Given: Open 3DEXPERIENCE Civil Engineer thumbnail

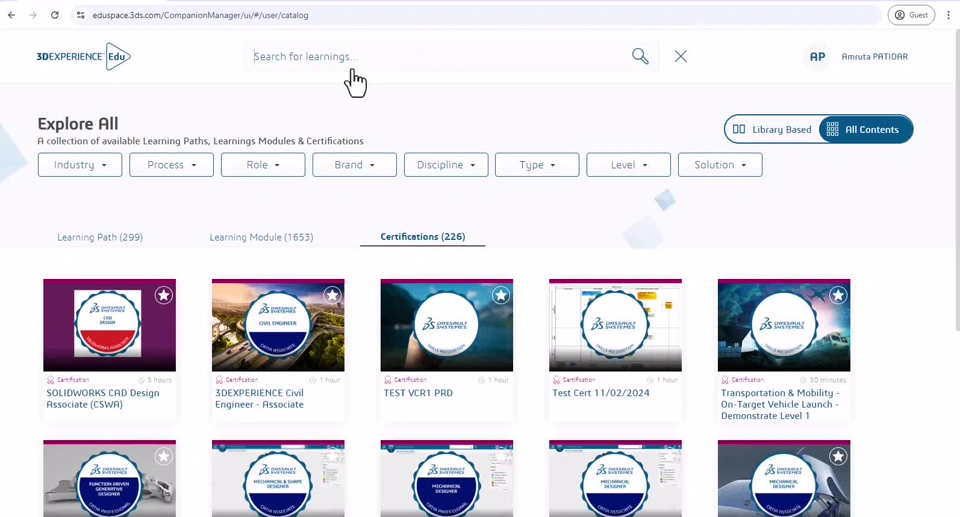Looking at the screenshot, I should (278, 325).
